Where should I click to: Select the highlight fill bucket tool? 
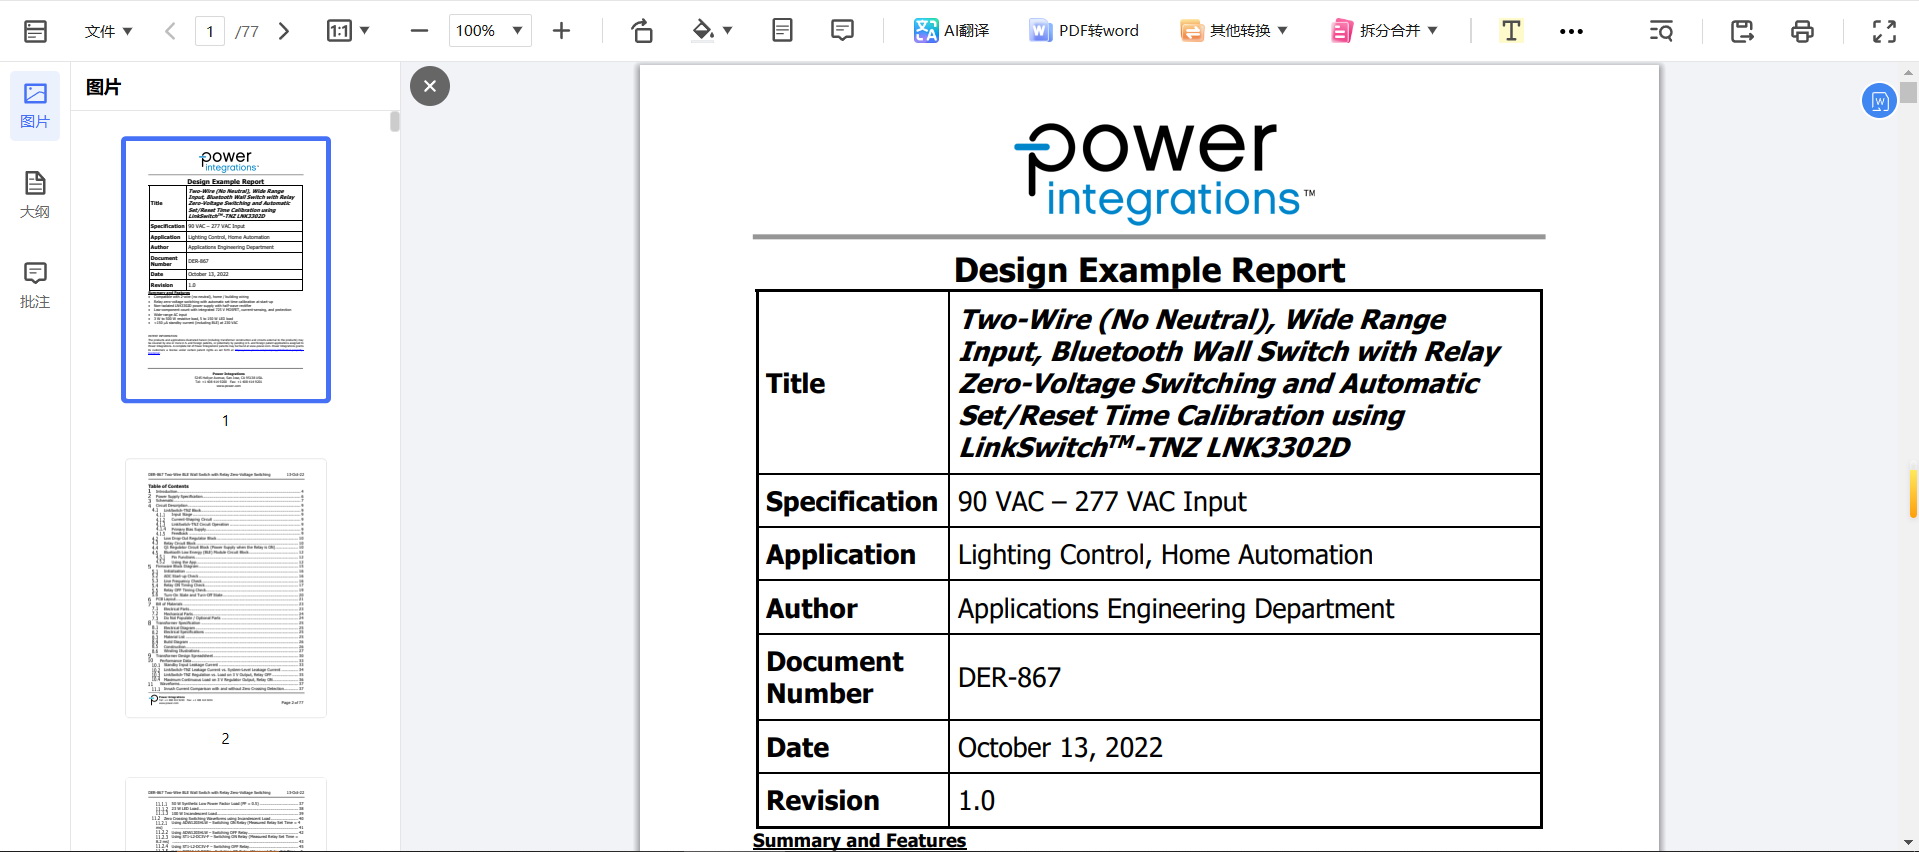[703, 31]
